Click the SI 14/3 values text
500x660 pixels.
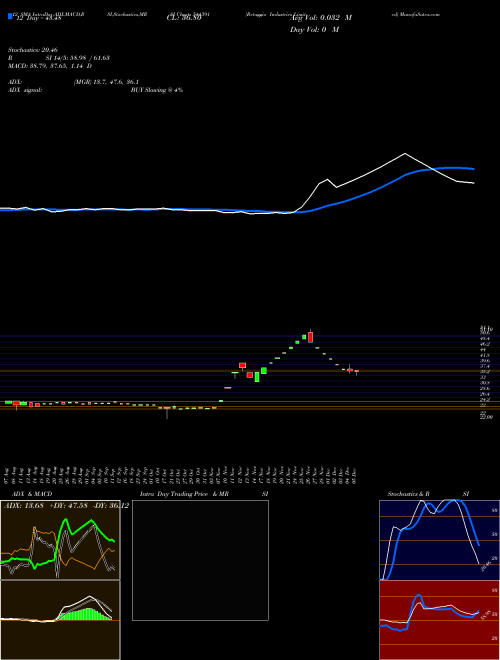78,58
